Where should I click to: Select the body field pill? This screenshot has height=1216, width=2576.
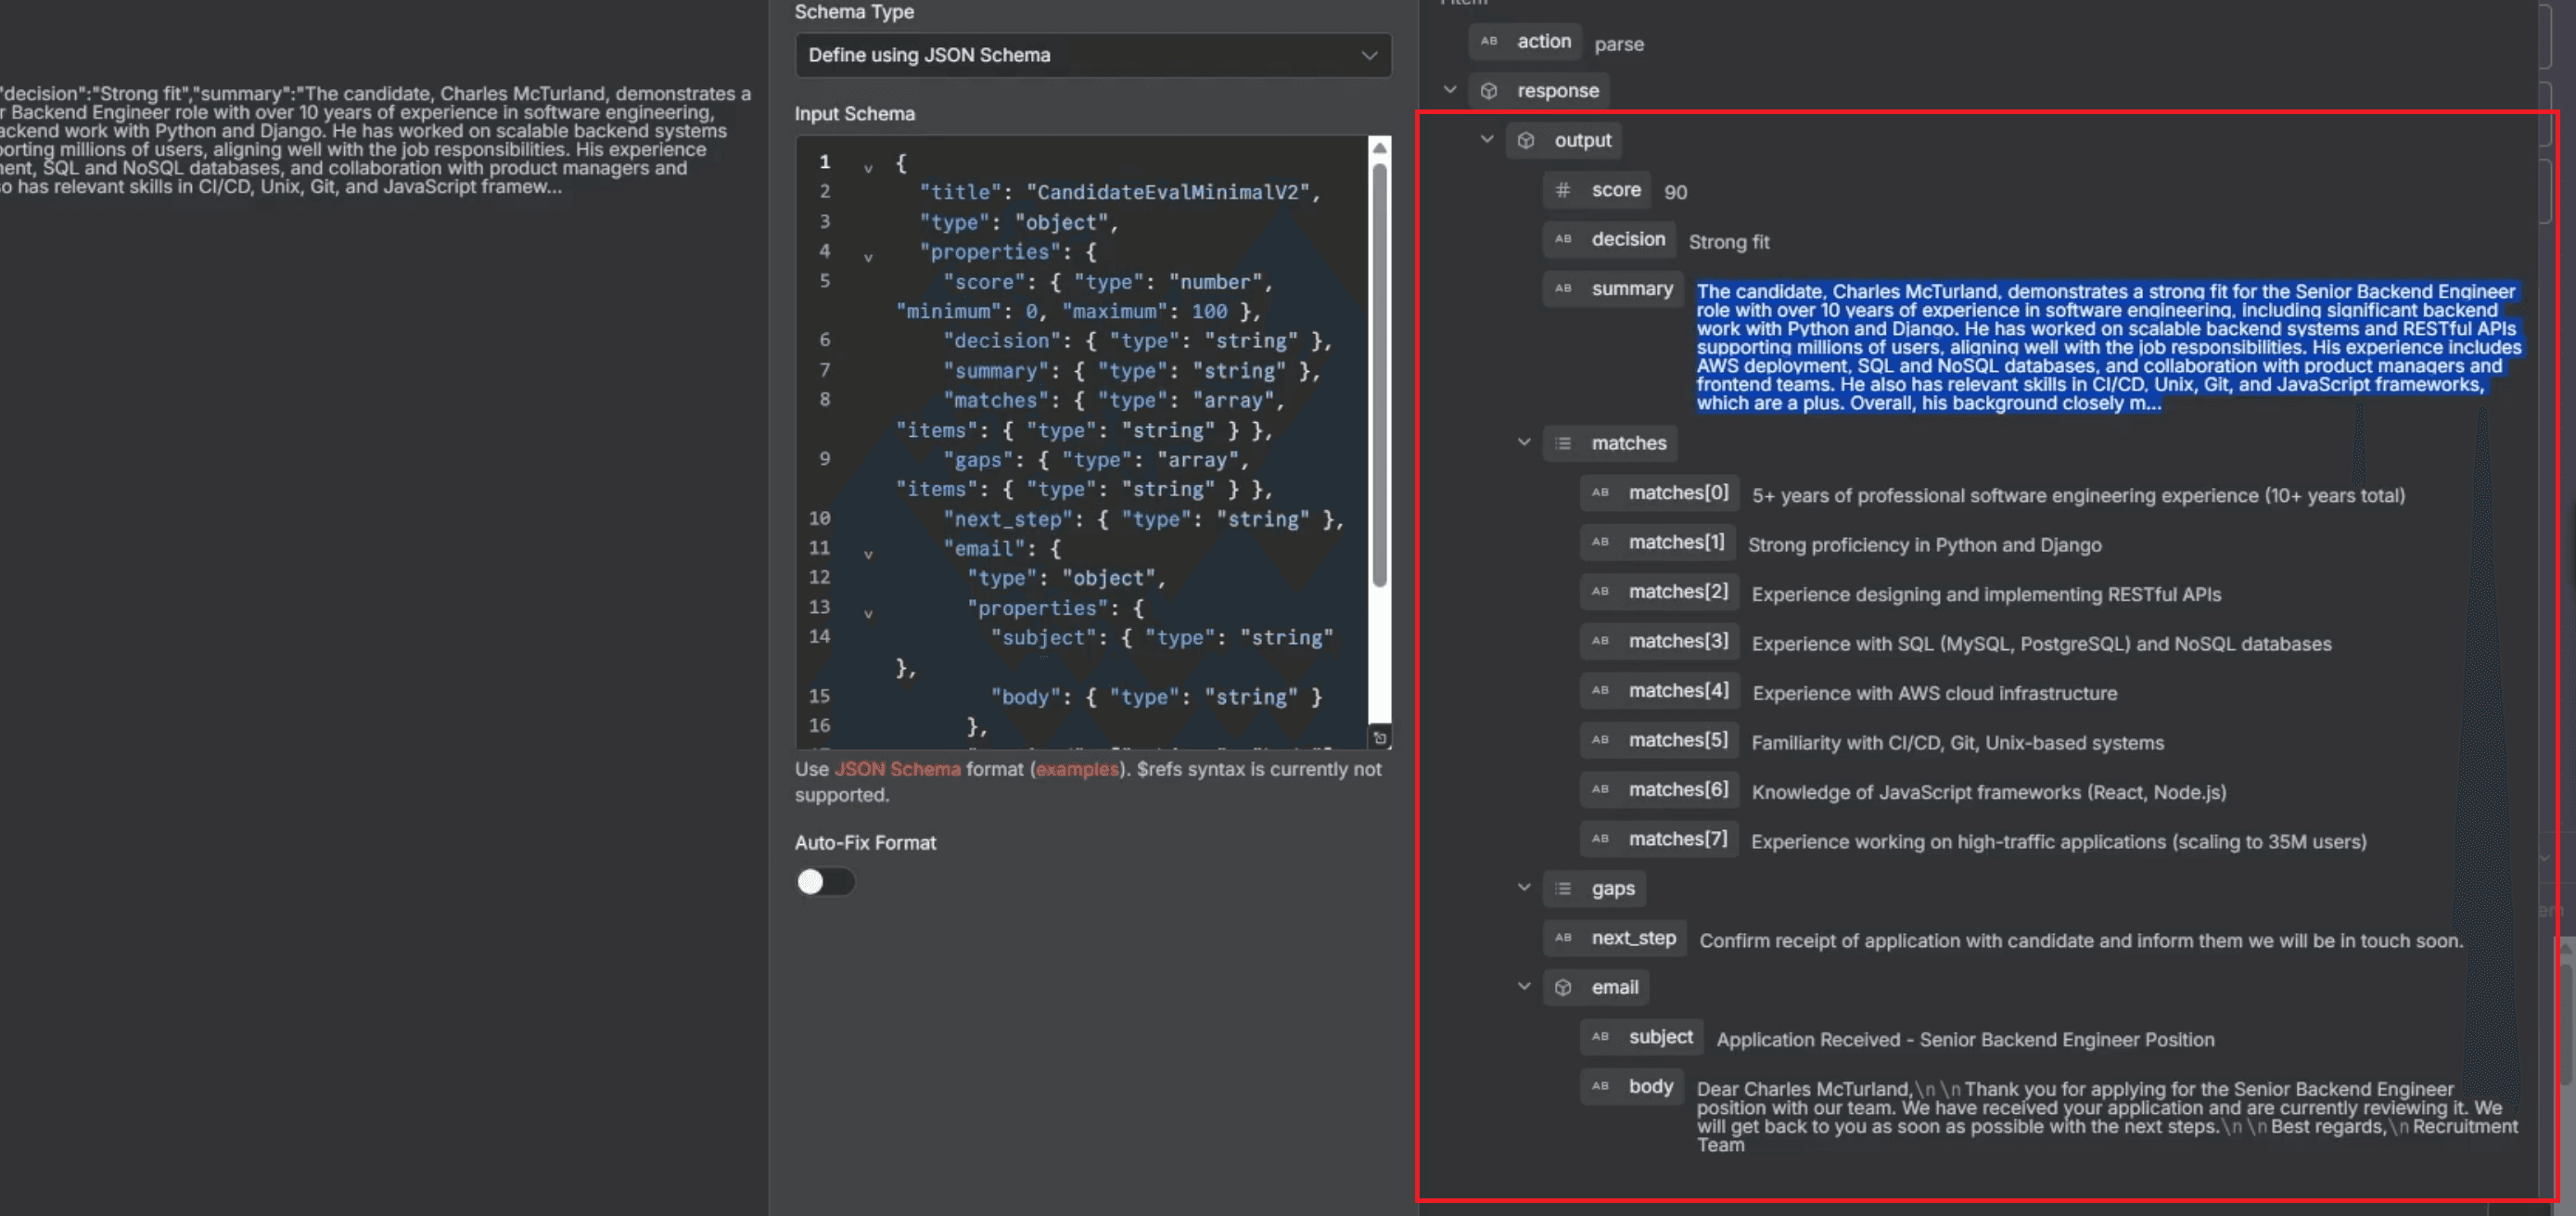click(1632, 1085)
